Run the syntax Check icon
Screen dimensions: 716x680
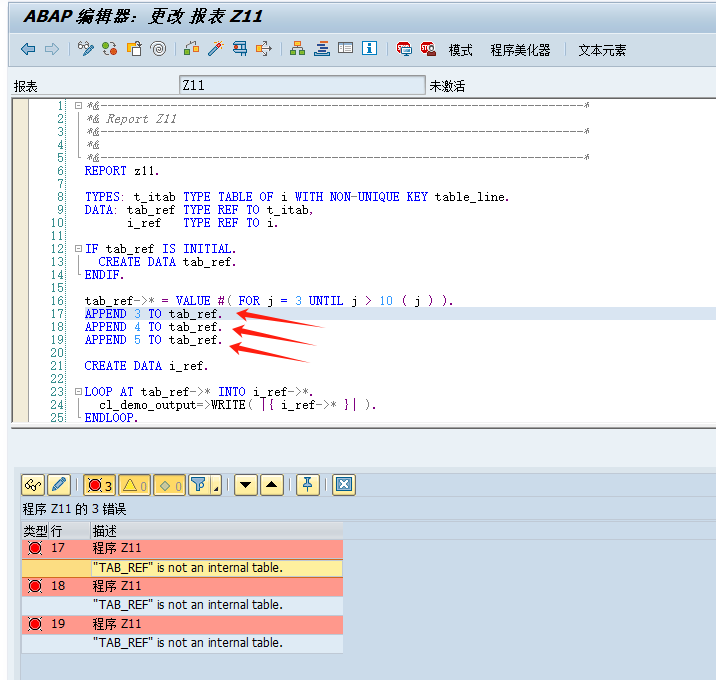[192, 48]
